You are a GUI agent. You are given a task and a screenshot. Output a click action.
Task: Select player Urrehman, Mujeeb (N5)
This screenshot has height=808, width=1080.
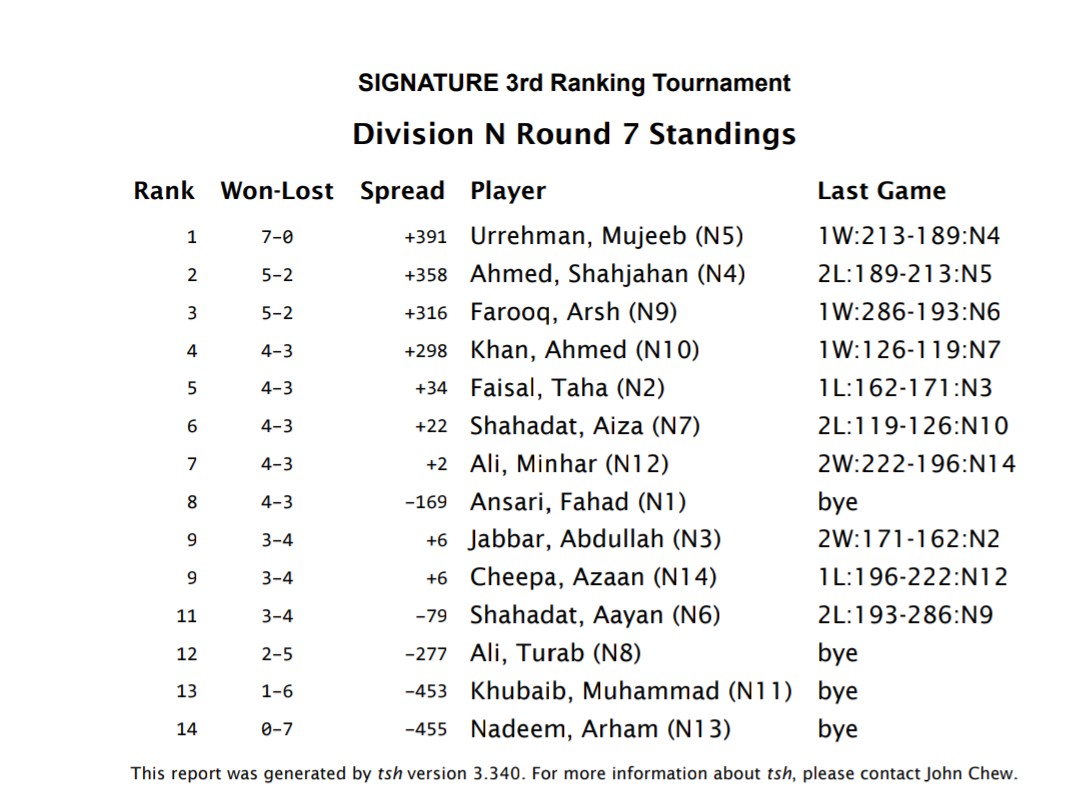[x=607, y=236]
